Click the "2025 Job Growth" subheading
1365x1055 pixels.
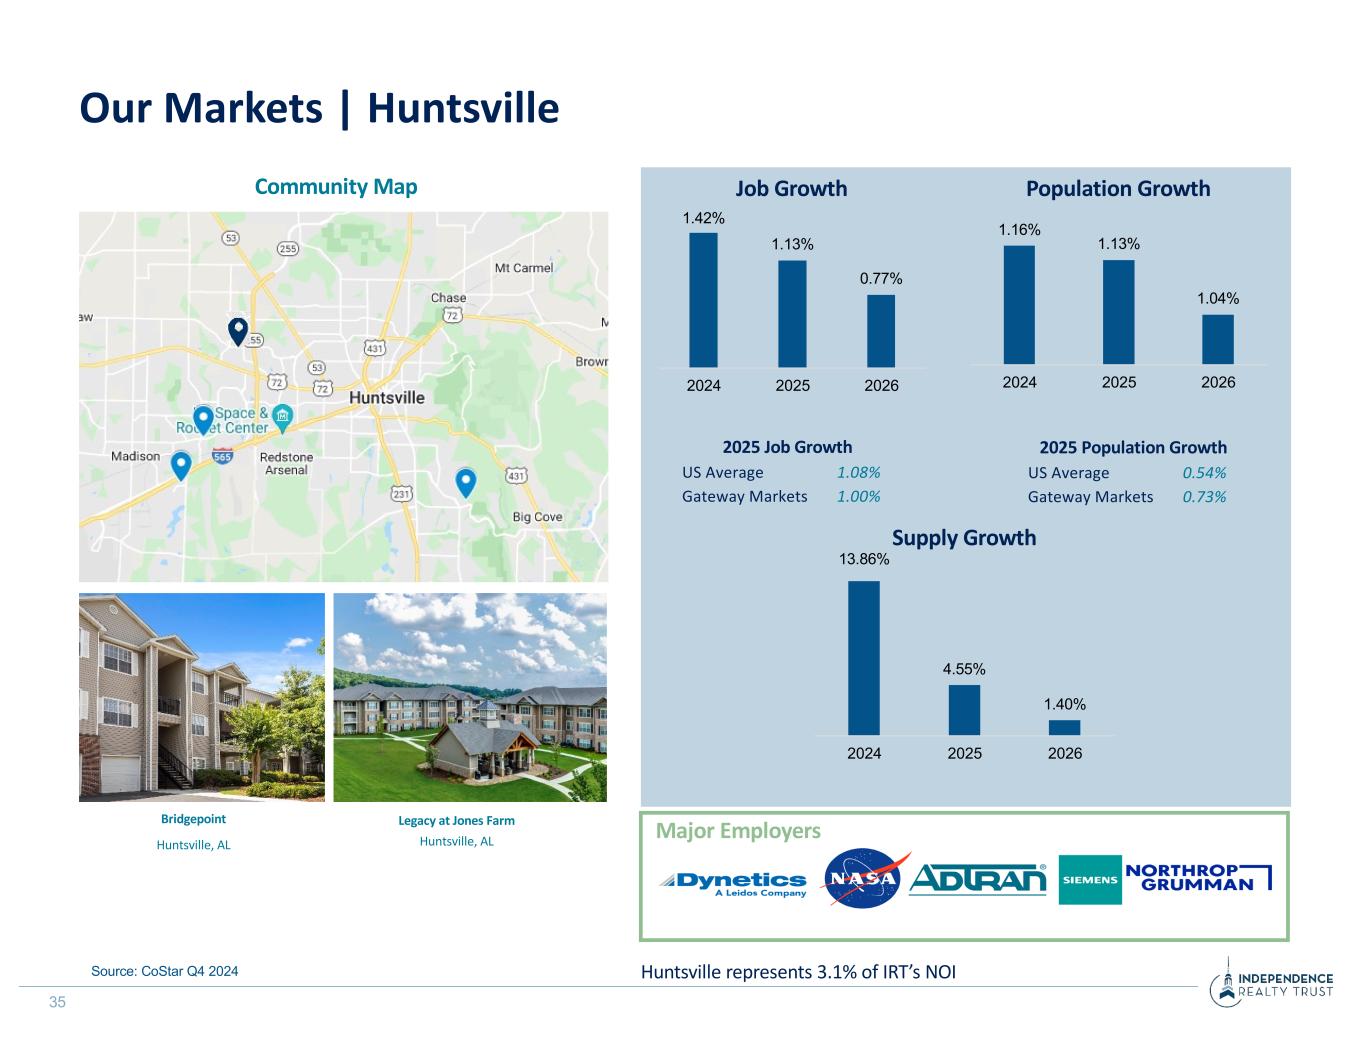click(787, 447)
